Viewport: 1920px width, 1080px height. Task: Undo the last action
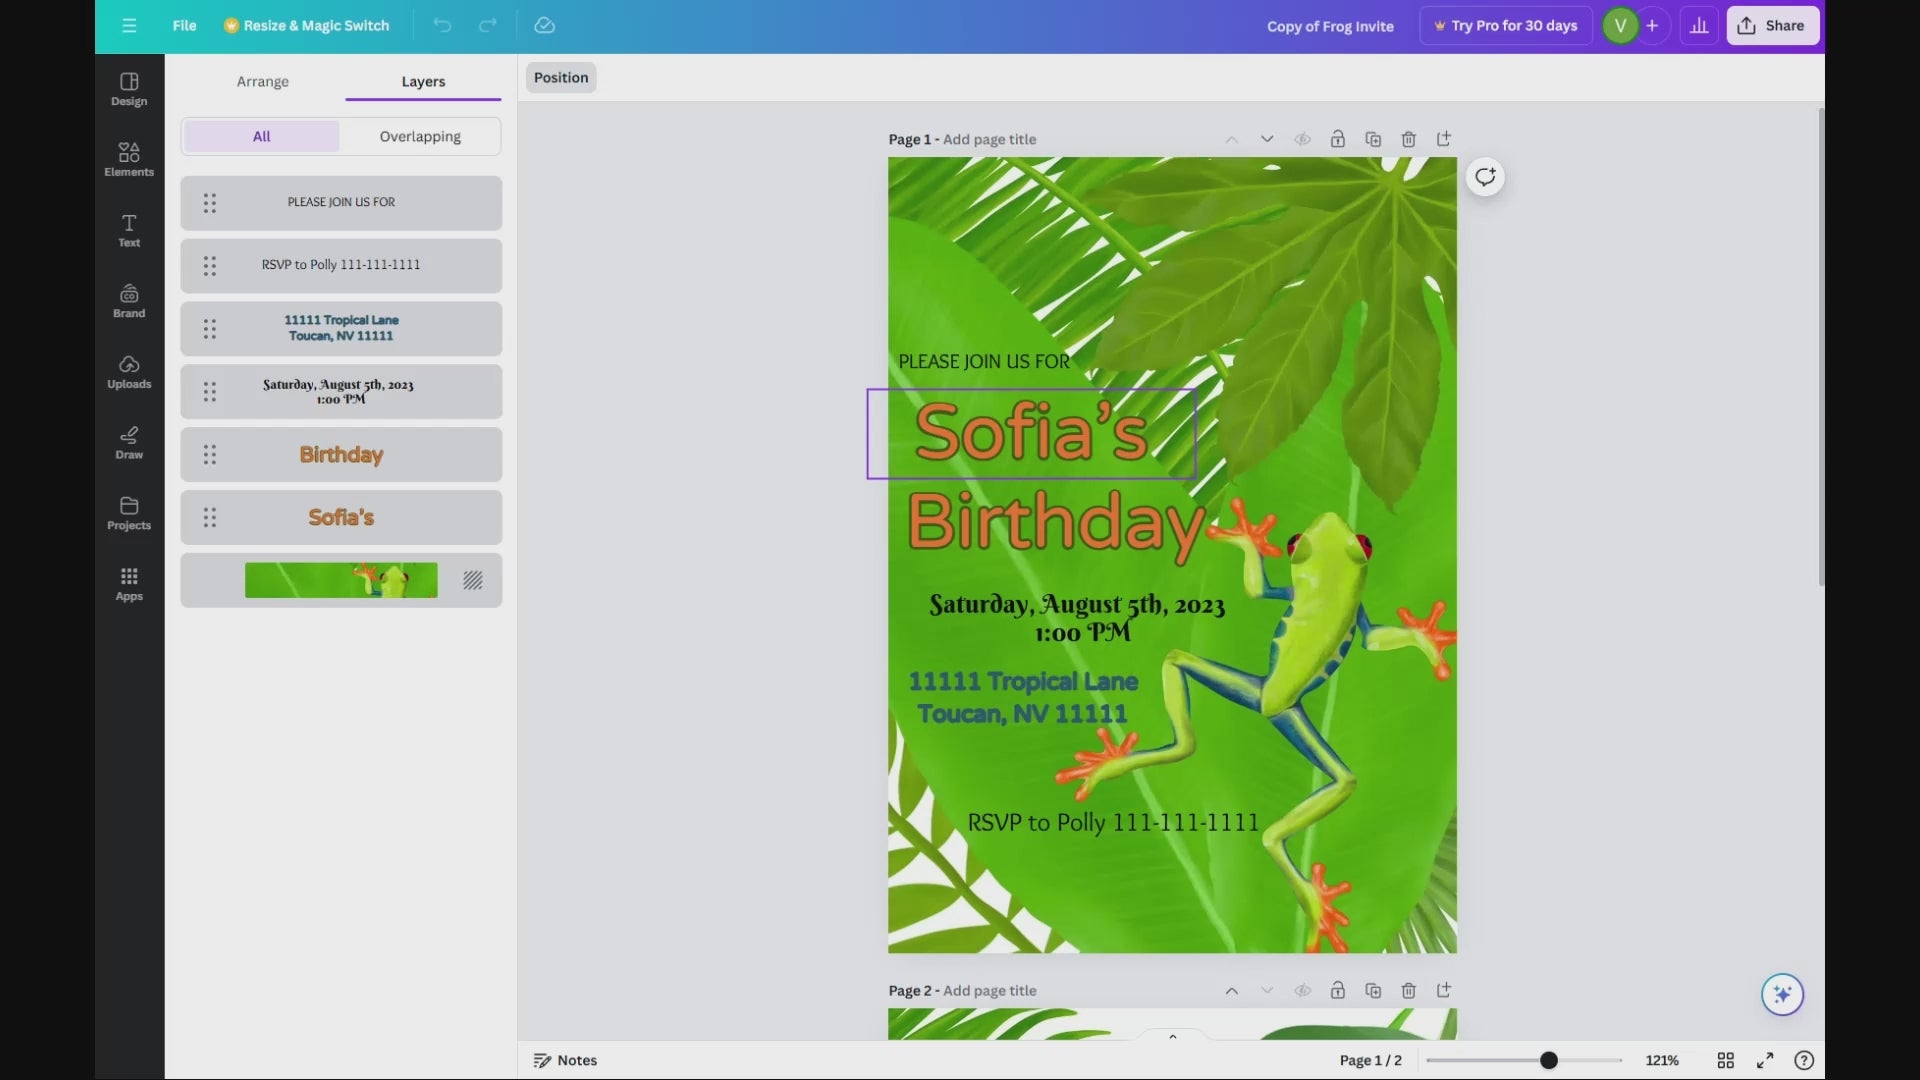point(442,26)
